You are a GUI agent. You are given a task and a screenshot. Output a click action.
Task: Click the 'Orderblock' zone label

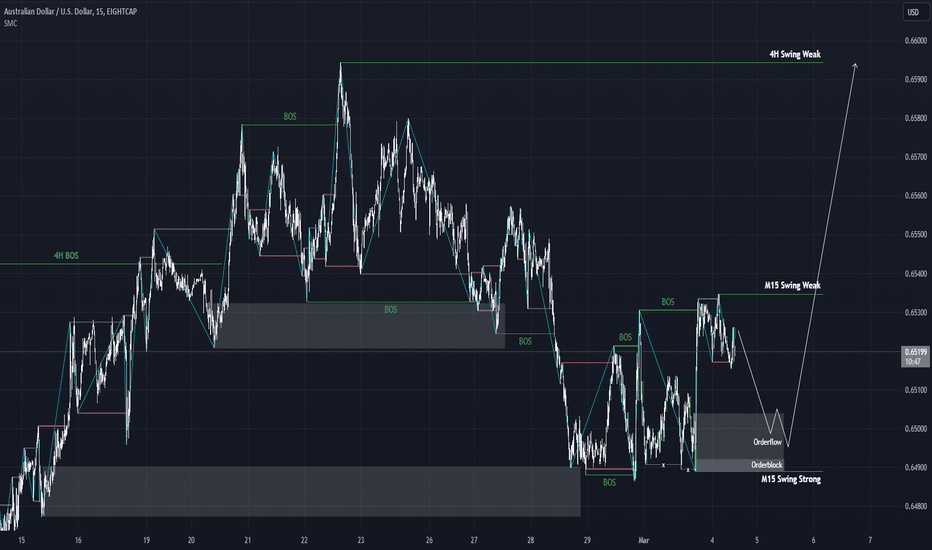coord(767,465)
